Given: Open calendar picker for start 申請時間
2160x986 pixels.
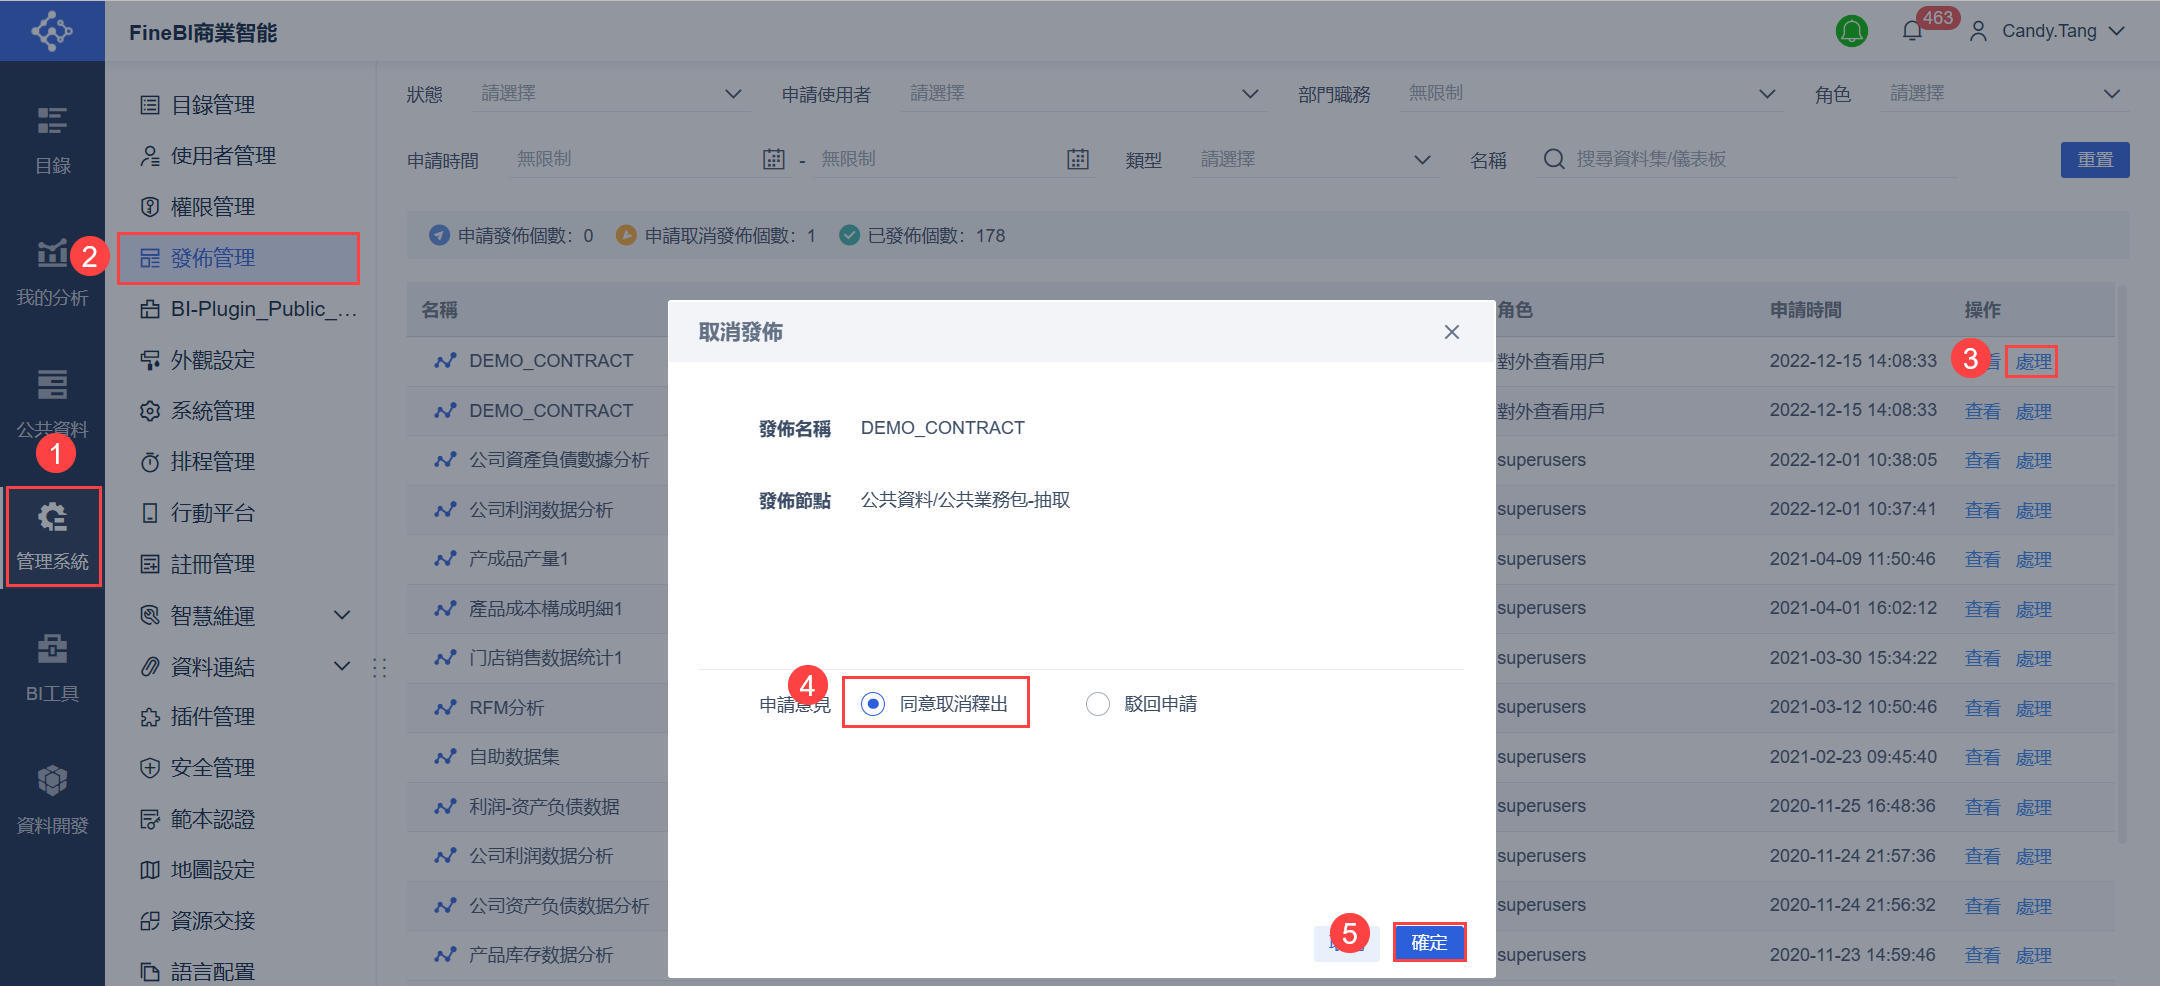Looking at the screenshot, I should pos(774,159).
